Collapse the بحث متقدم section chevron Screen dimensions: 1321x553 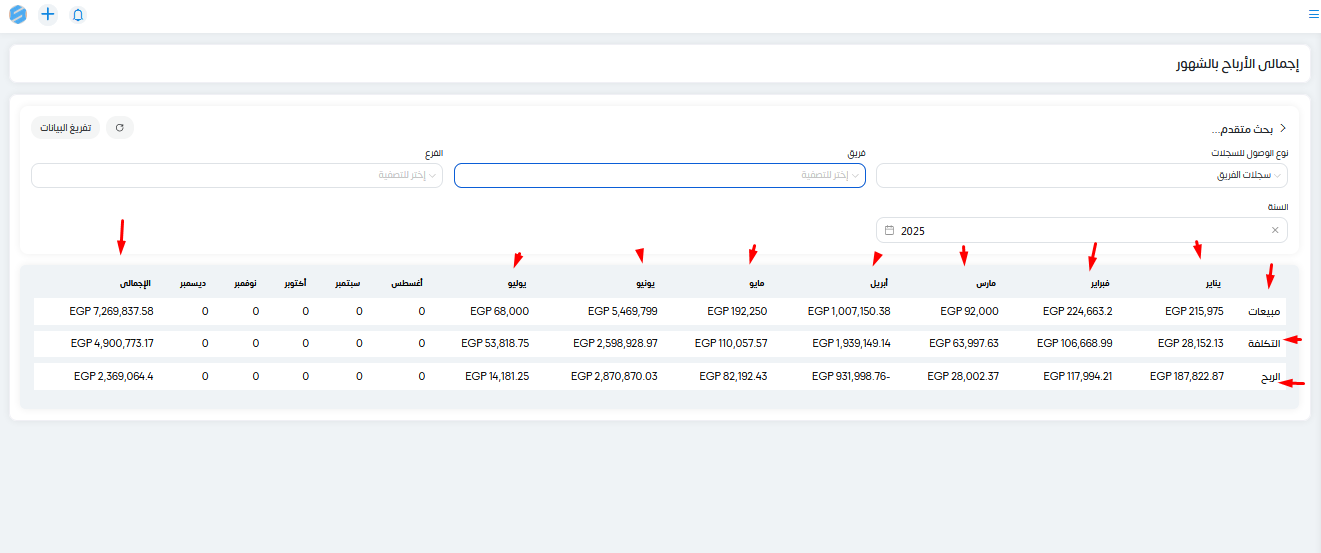[1283, 129]
